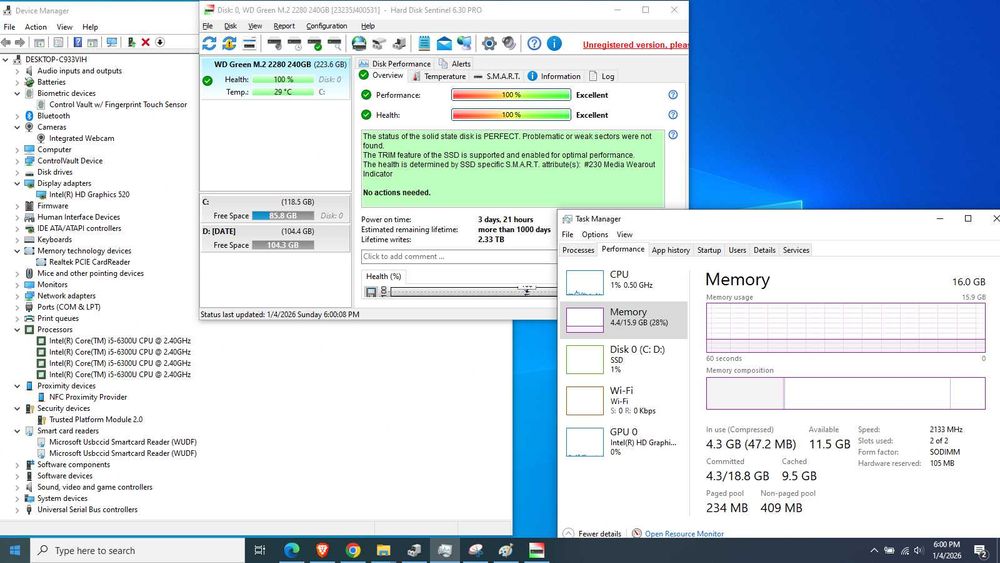The width and height of the screenshot is (1000, 563).
Task: Expand the Batteries node in Device Manager
Action: 17,82
